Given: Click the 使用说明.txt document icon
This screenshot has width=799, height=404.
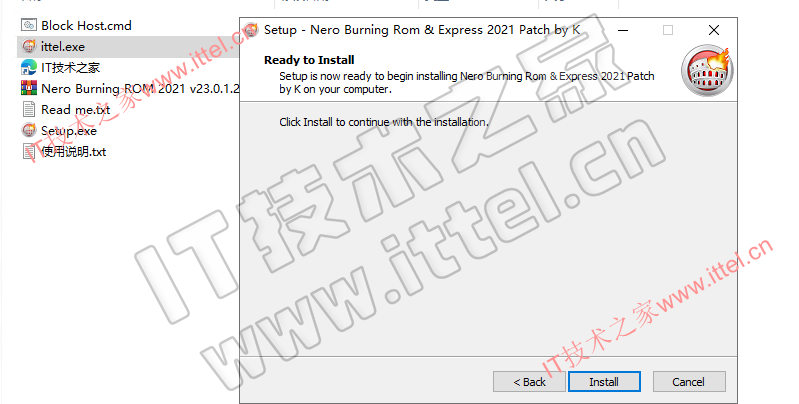Looking at the screenshot, I should point(29,151).
